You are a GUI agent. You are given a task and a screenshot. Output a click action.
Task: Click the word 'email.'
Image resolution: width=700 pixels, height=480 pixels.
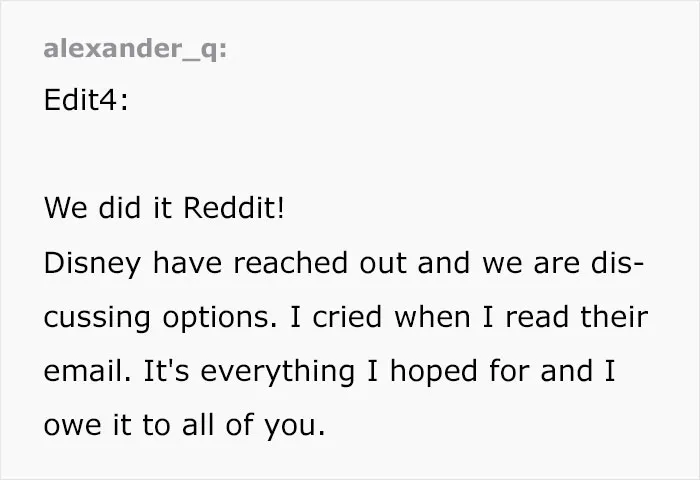pyautogui.click(x=88, y=371)
